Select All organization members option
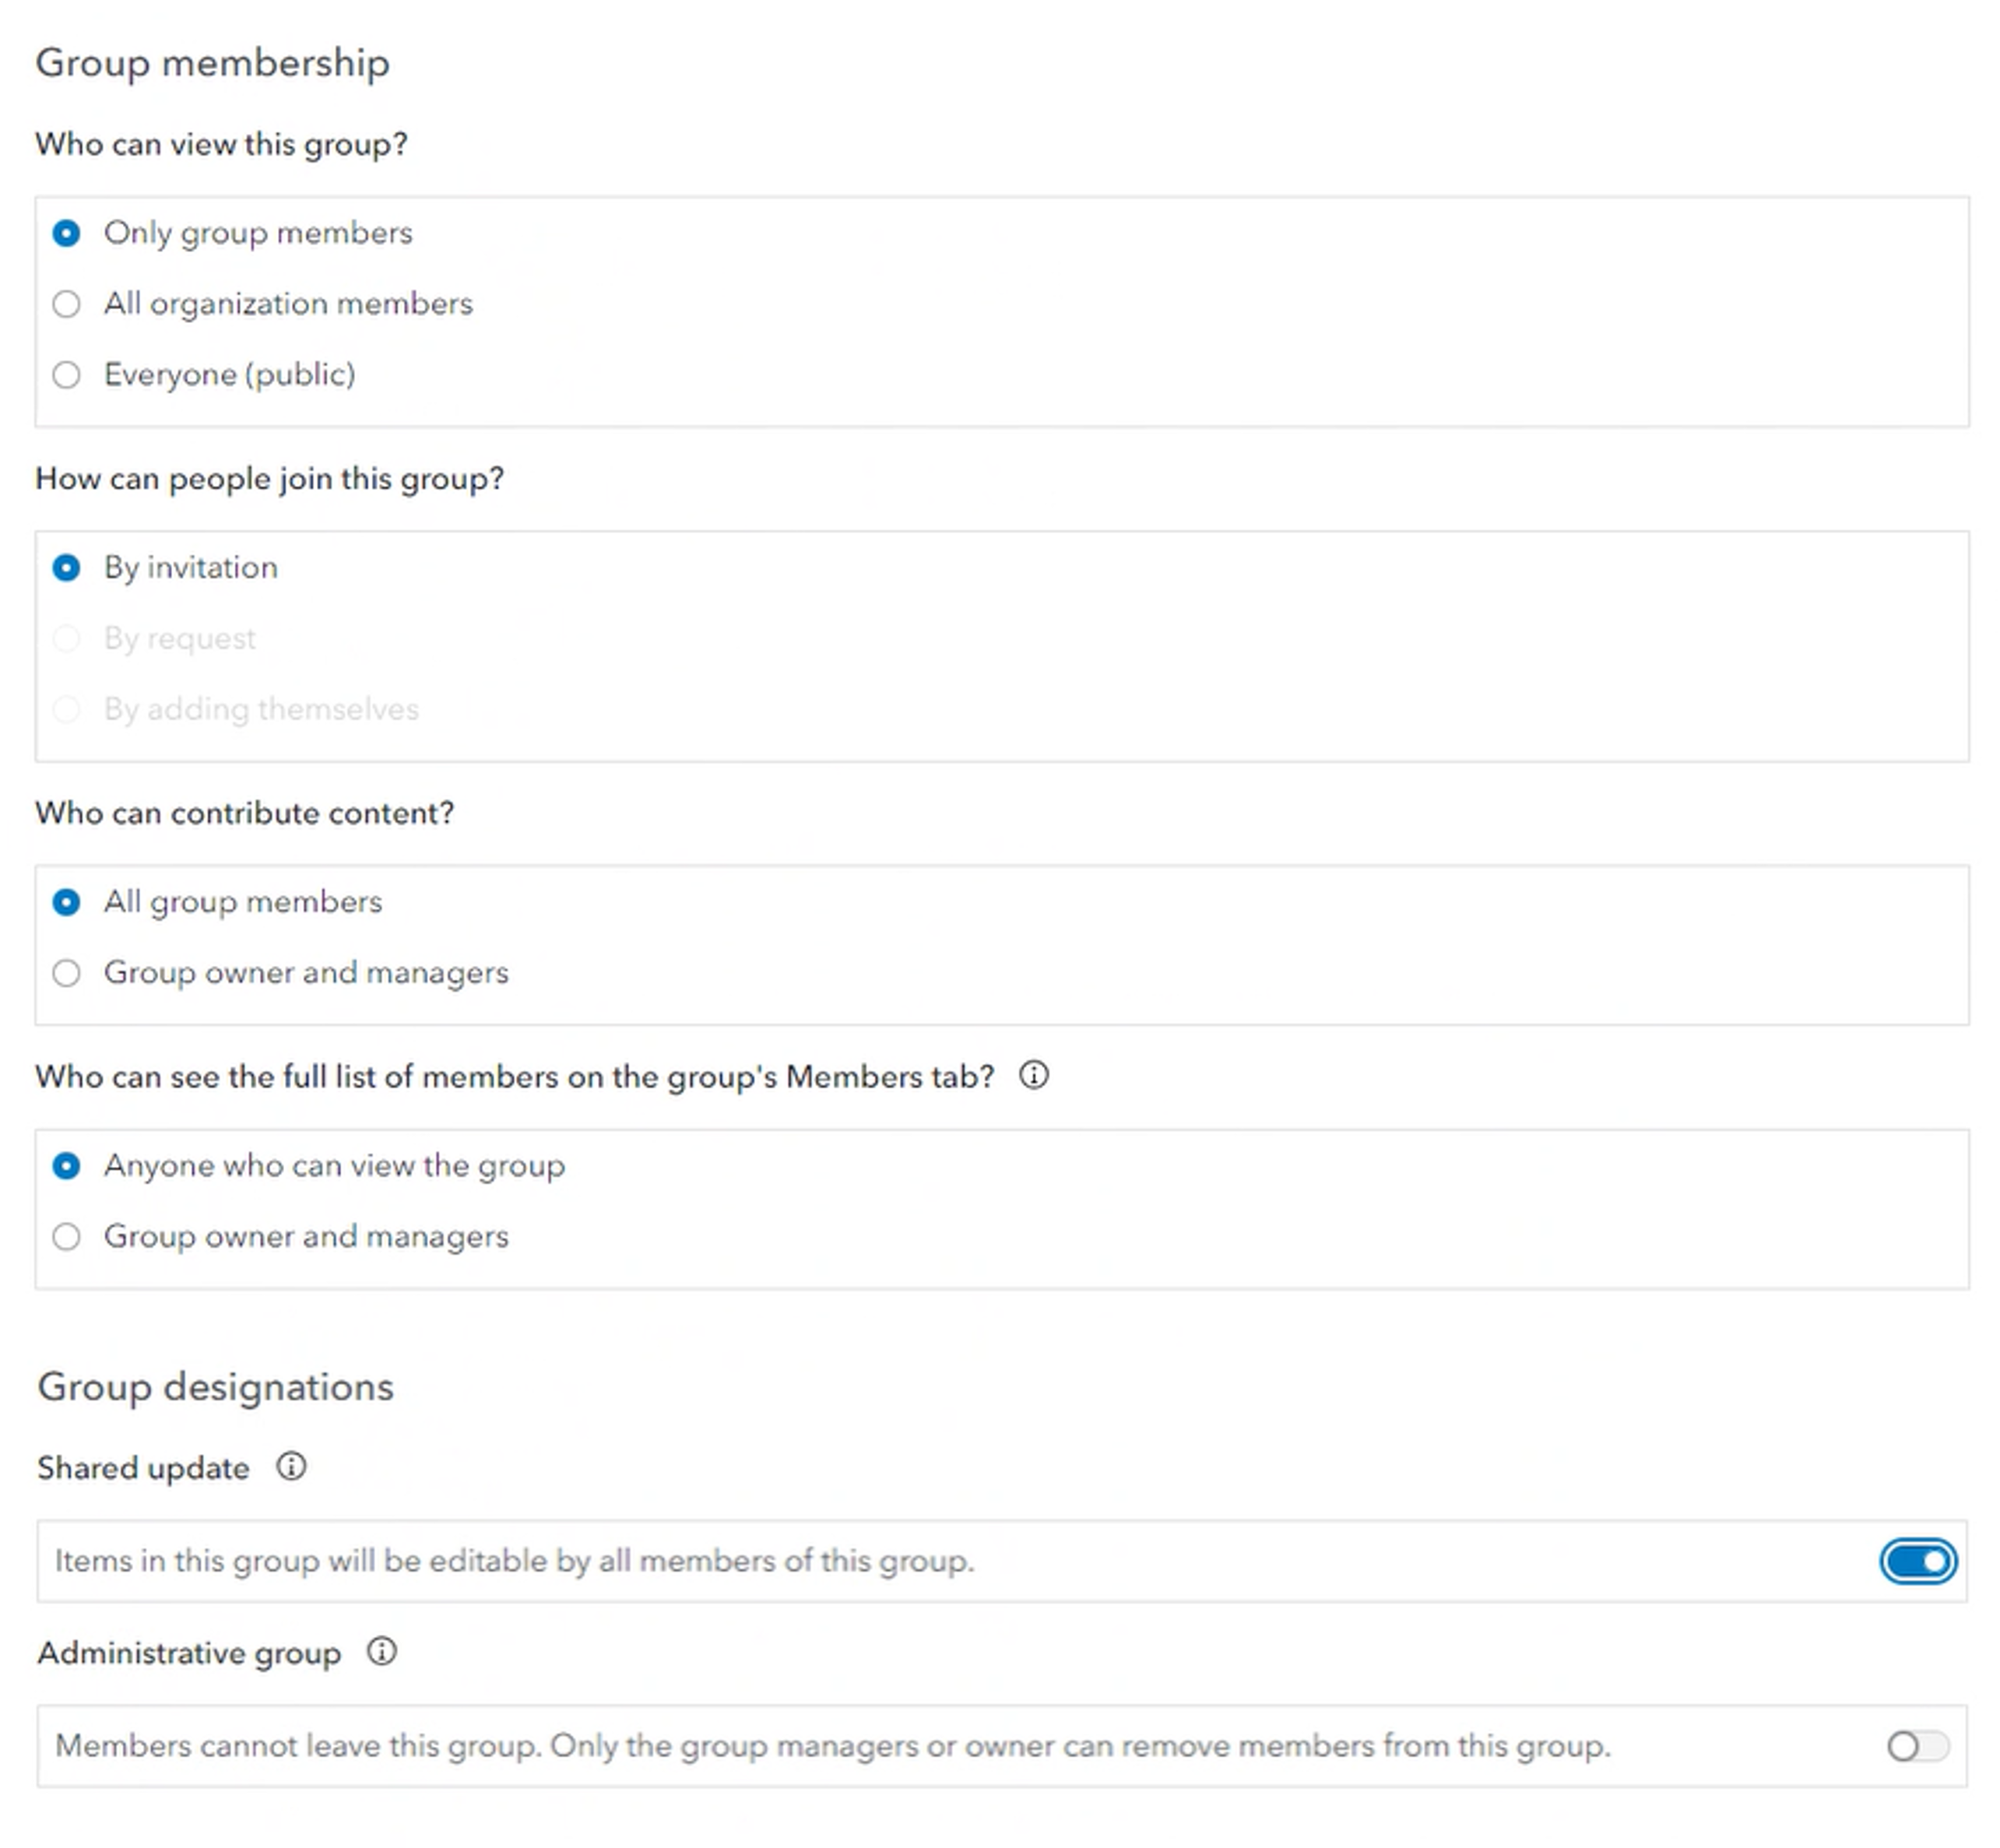The height and width of the screenshot is (1848, 2000). (66, 304)
